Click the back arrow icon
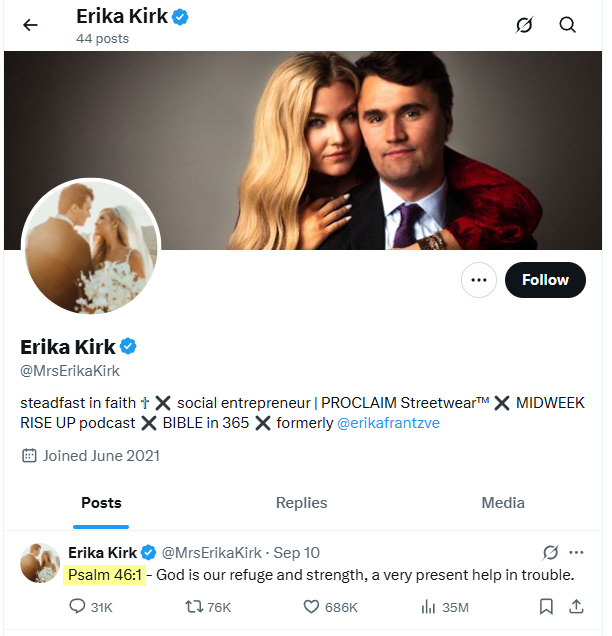612x636 pixels. 30,25
